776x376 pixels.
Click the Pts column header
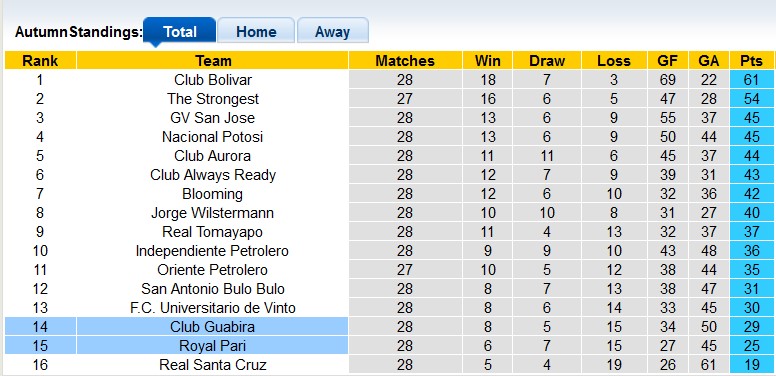(751, 61)
